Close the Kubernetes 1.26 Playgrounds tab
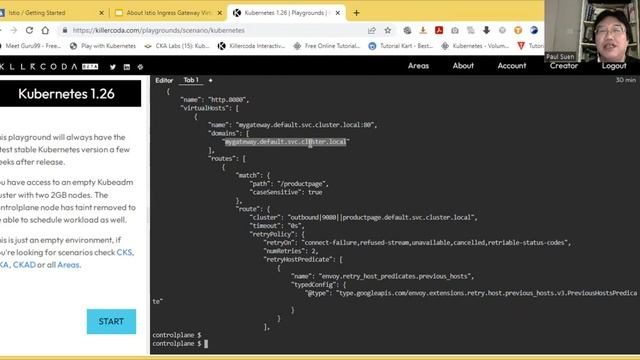Viewport: 640px width, 360px height. (338, 13)
